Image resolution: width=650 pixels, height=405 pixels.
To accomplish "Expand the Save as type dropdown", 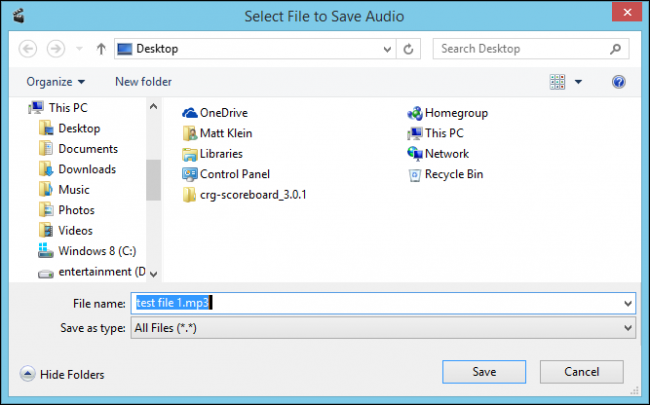I will coord(627,326).
